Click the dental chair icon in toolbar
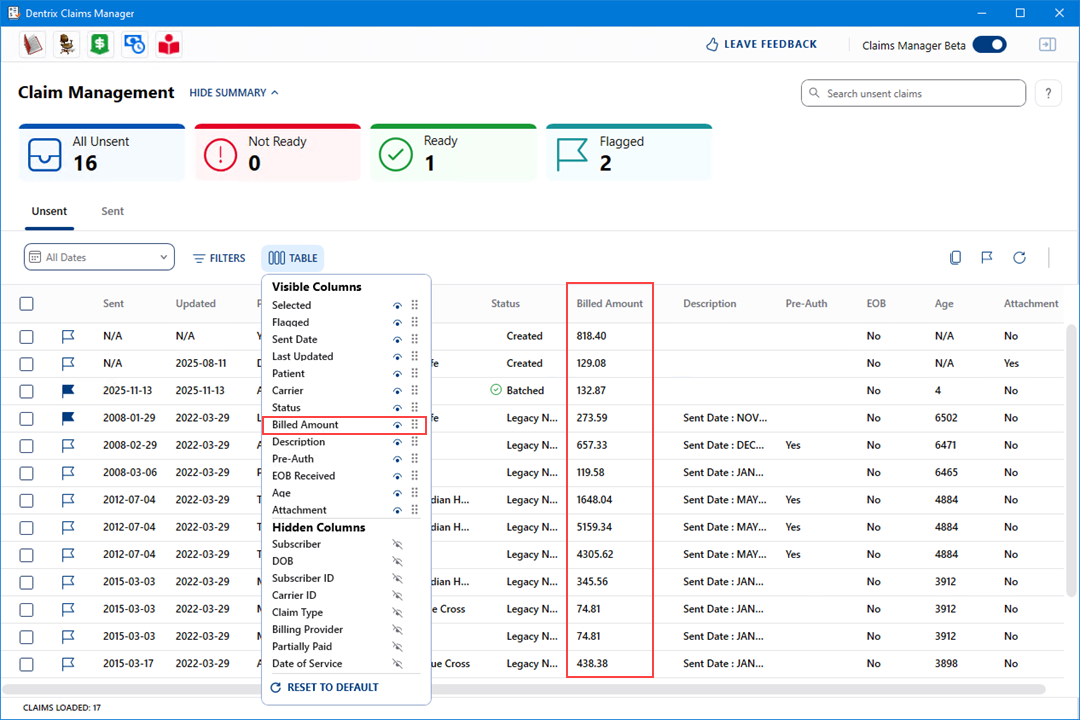This screenshot has height=720, width=1080. point(66,44)
